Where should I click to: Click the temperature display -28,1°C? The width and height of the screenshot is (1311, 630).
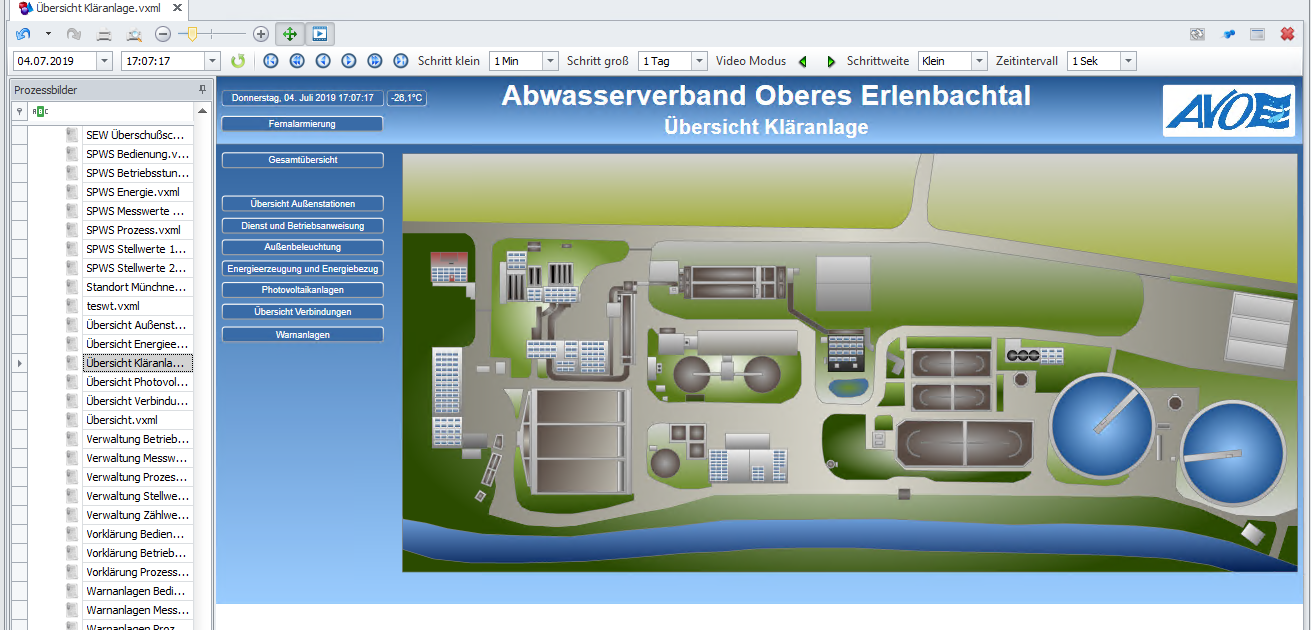coord(407,98)
